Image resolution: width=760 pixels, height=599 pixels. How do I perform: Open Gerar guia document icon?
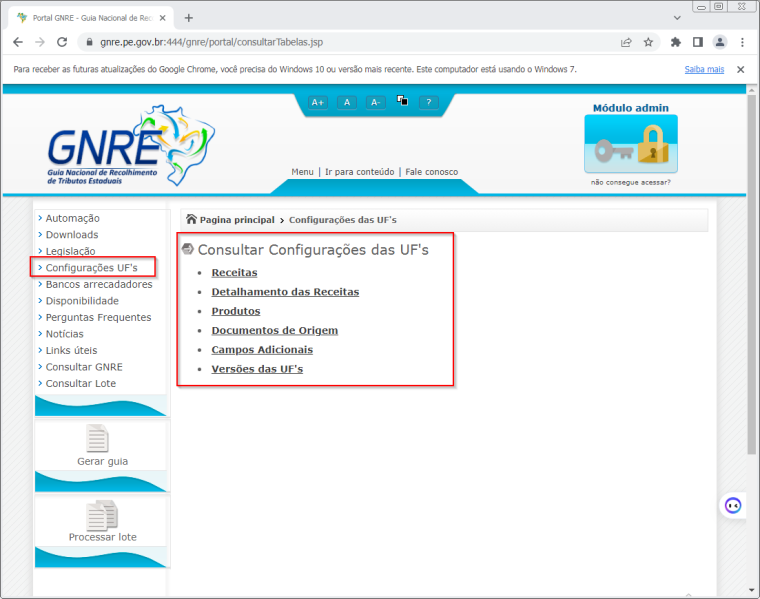[x=97, y=438]
